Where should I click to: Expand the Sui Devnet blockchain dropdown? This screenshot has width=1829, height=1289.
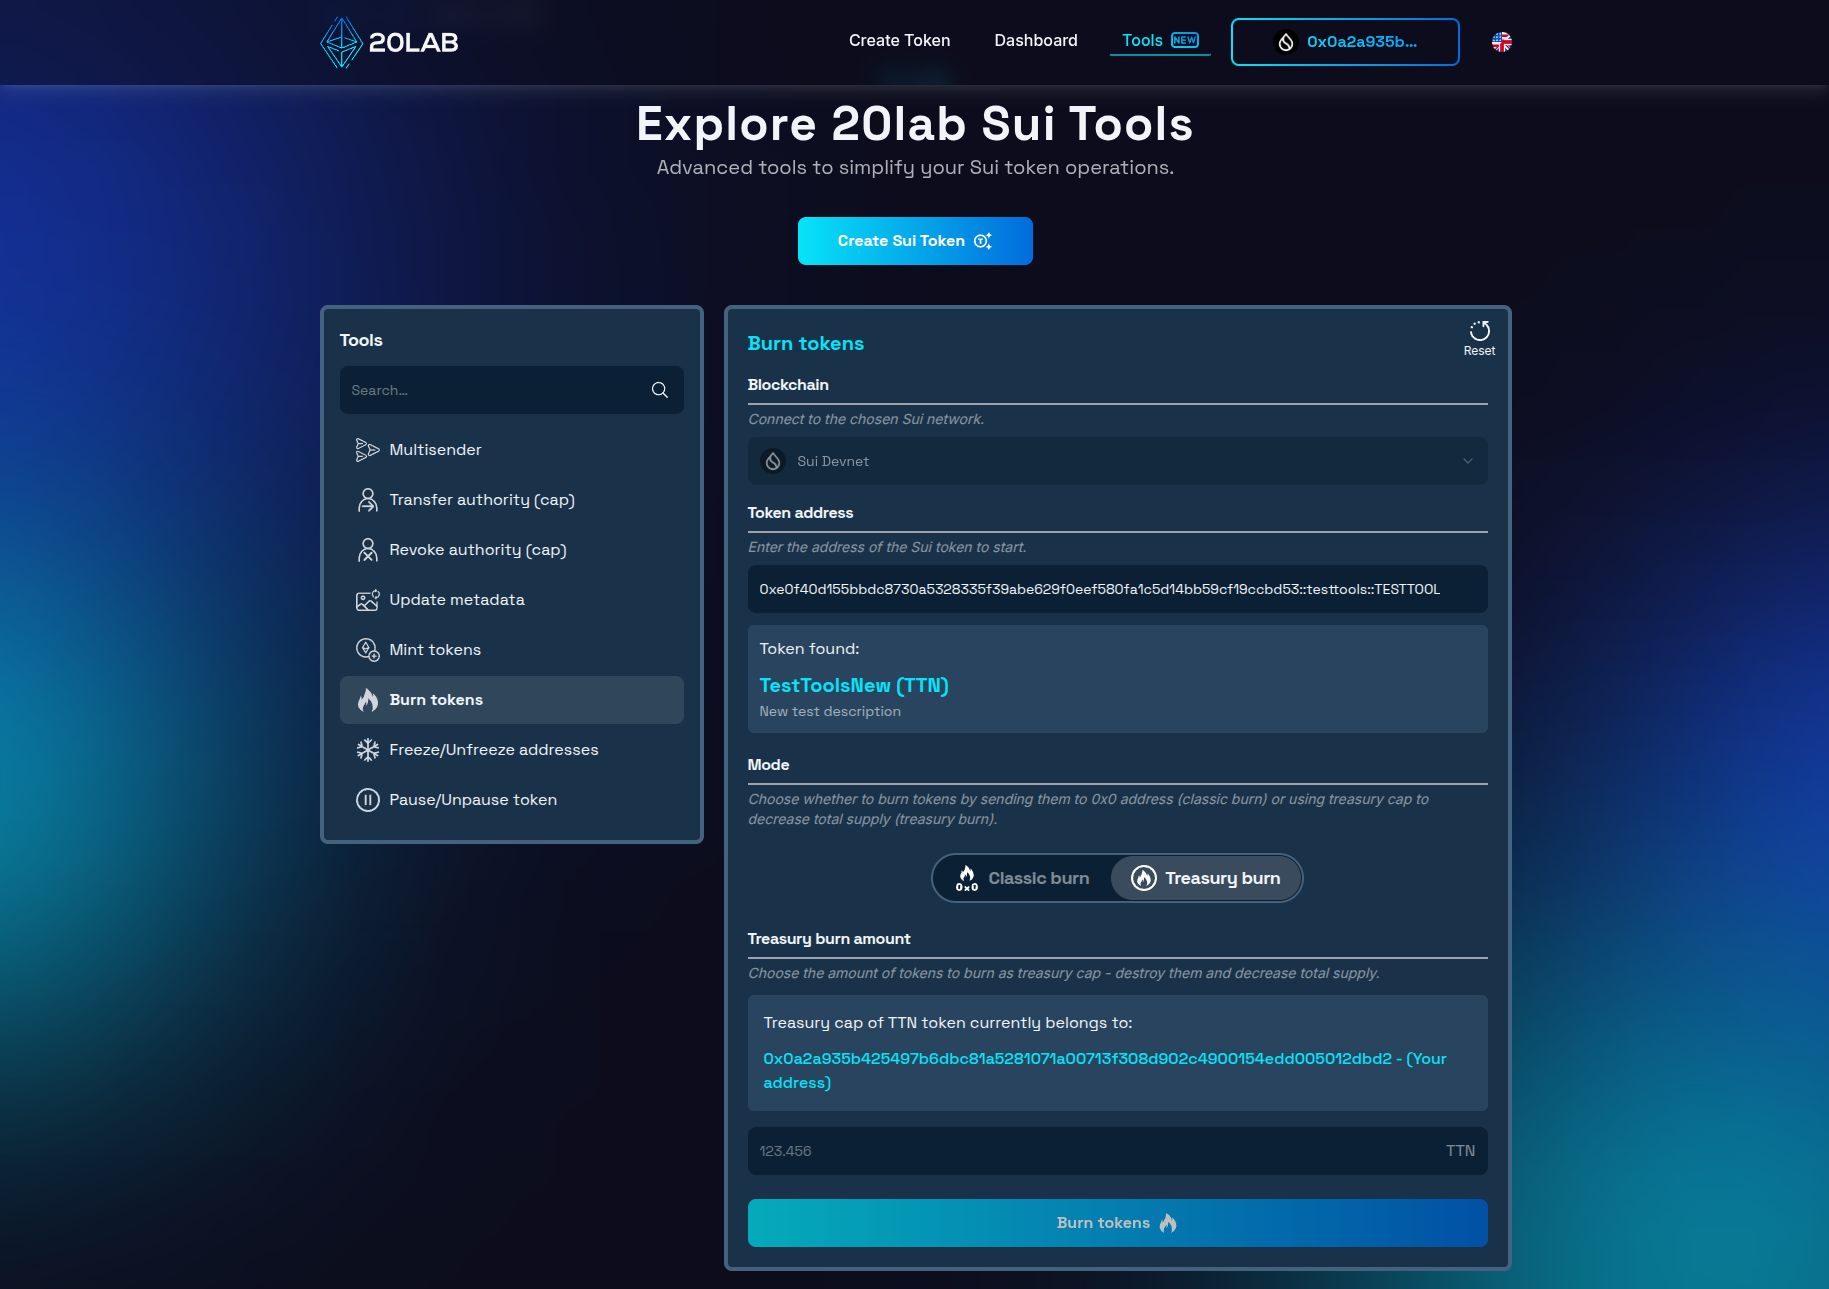click(1117, 461)
